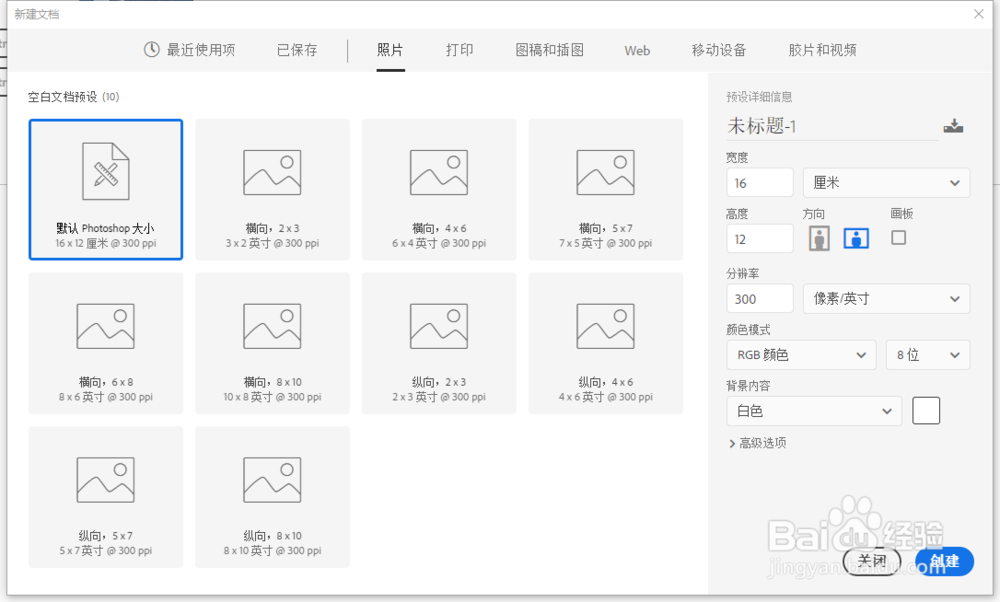This screenshot has width=1000, height=602.
Task: Expand the 高级选项 section
Action: [x=760, y=443]
